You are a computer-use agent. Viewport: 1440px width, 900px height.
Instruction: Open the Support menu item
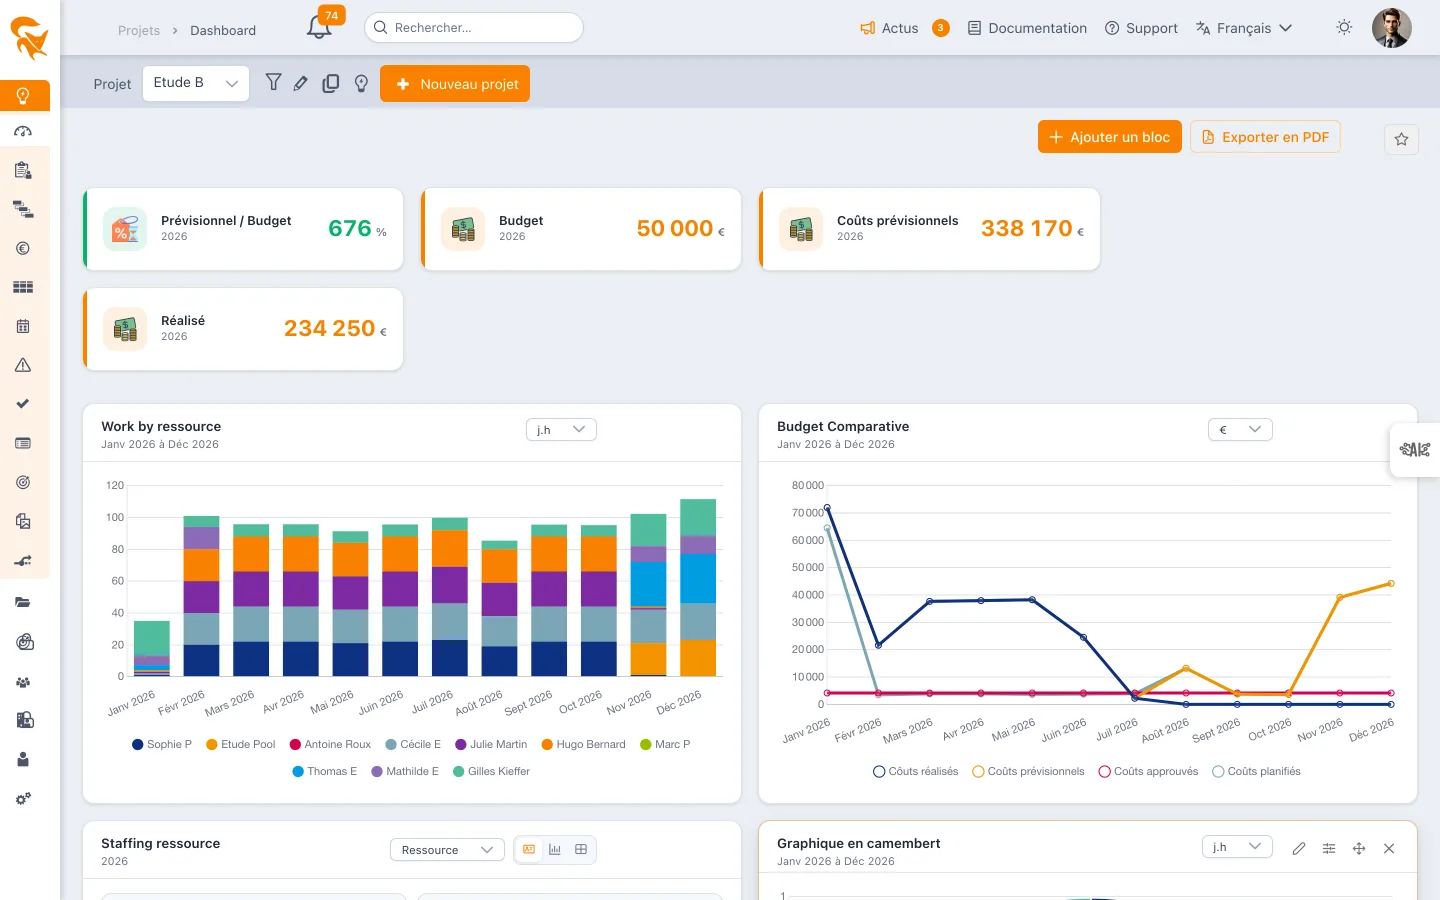[x=1141, y=28]
